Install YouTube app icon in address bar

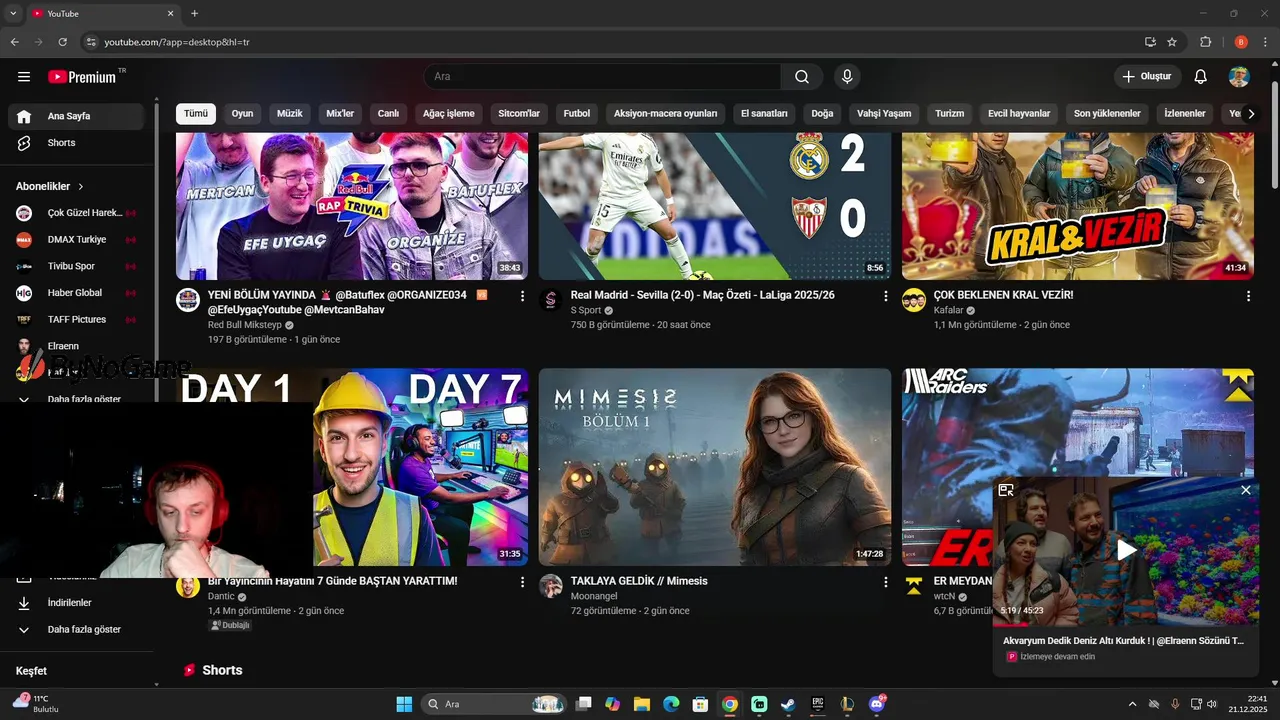coord(1150,42)
